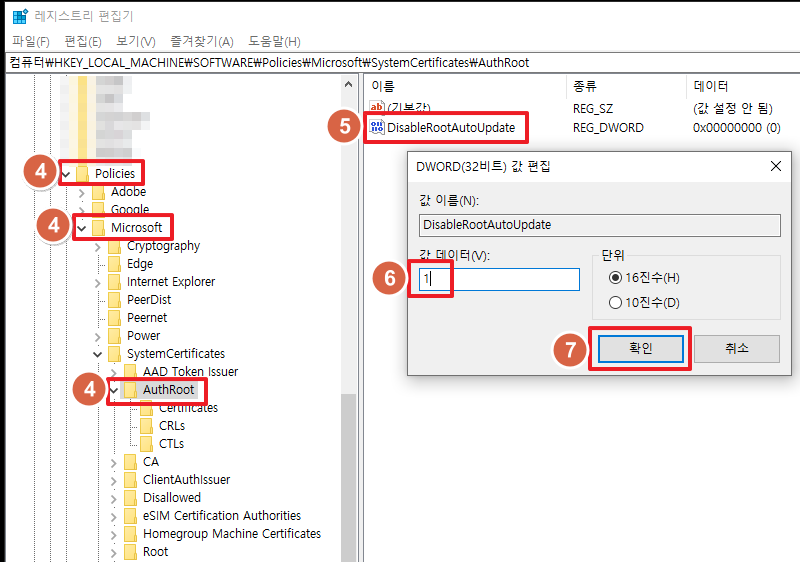
Task: Select the DisableRootAutoUpdate value name
Action: [x=451, y=127]
